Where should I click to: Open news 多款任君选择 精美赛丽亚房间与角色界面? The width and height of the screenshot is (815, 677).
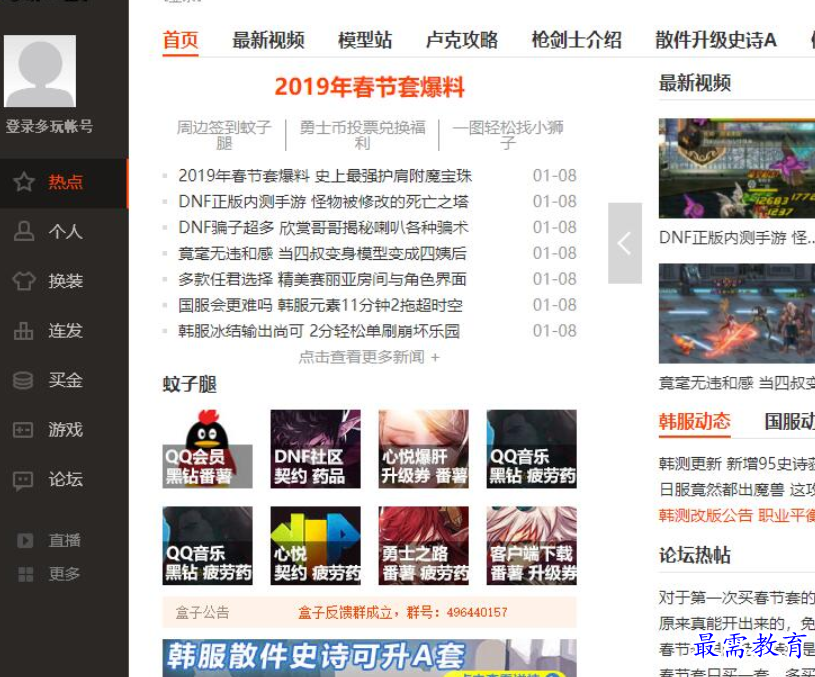[322, 280]
